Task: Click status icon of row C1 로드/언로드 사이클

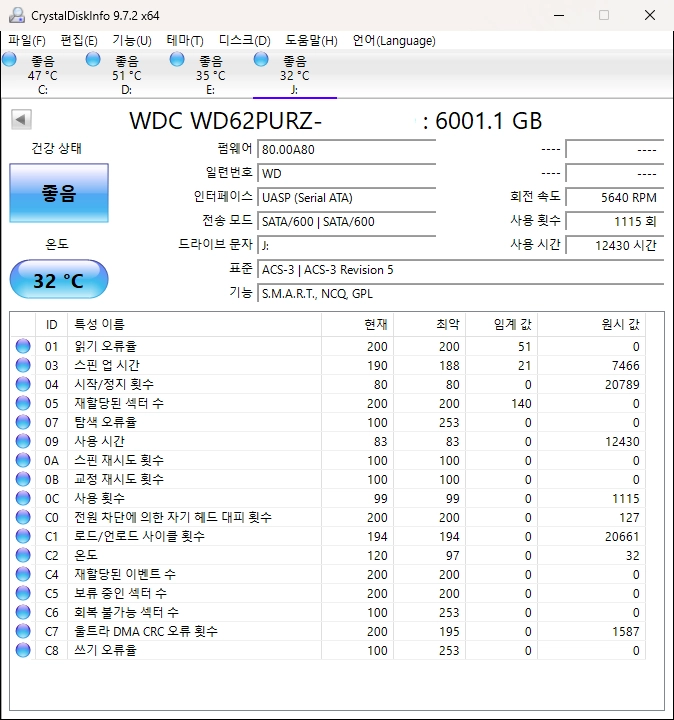Action: [x=23, y=536]
